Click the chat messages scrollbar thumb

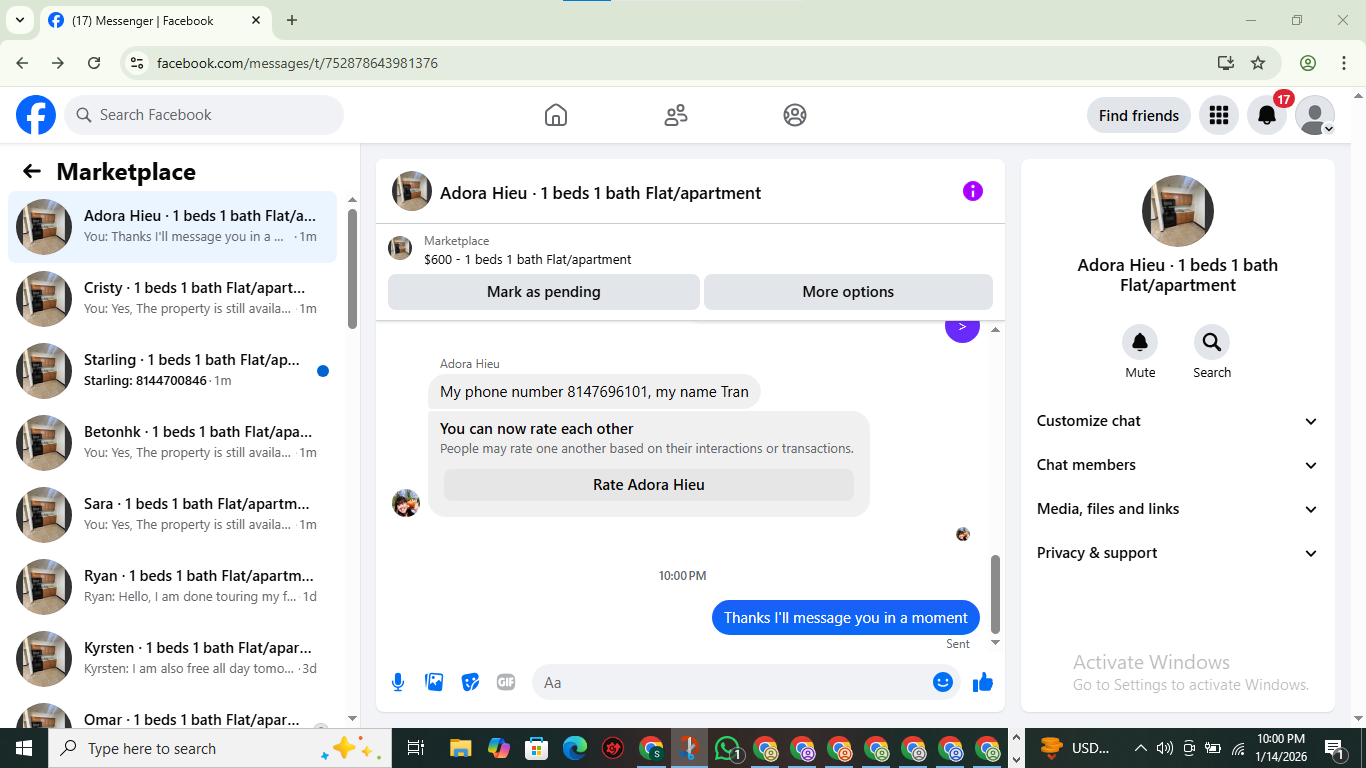click(995, 594)
